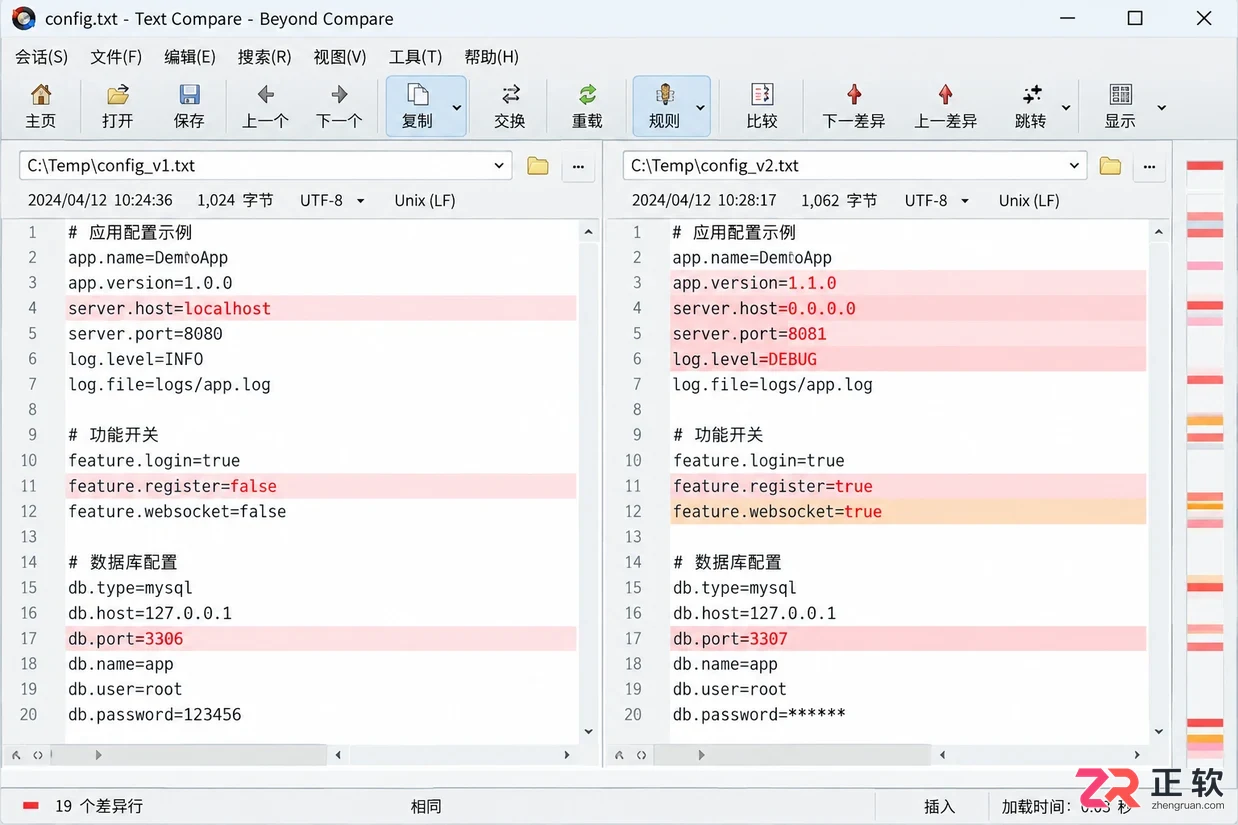The width and height of the screenshot is (1238, 825).
Task: Jump to 上一差异 previous difference
Action: point(946,106)
